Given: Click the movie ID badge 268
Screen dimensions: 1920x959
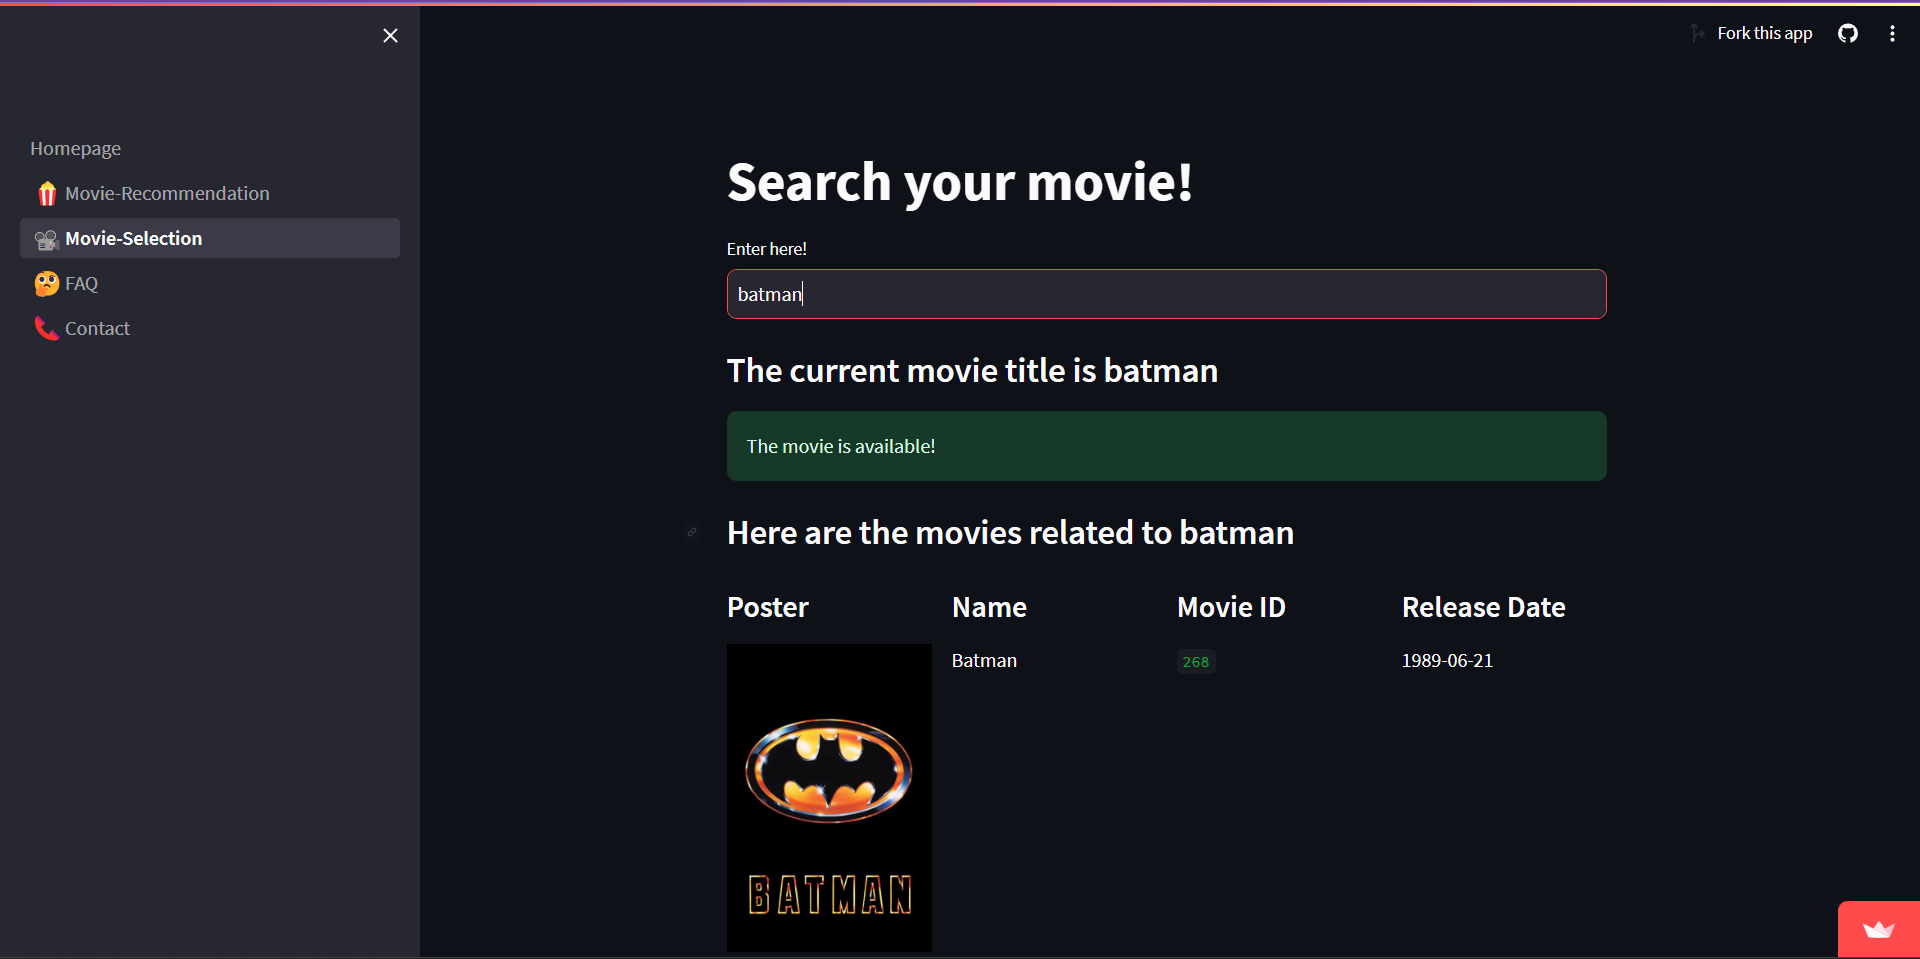Looking at the screenshot, I should pyautogui.click(x=1196, y=662).
